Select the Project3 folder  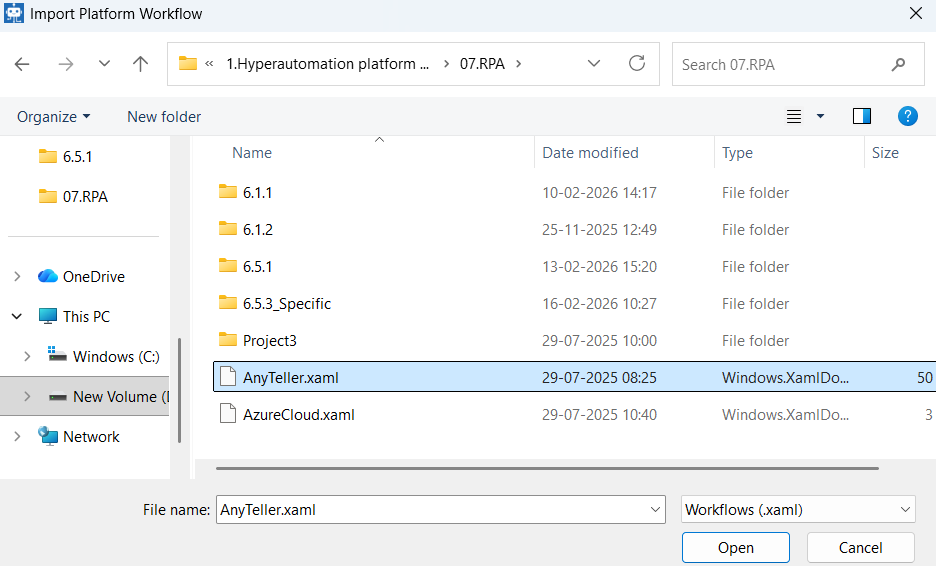tap(574, 341)
